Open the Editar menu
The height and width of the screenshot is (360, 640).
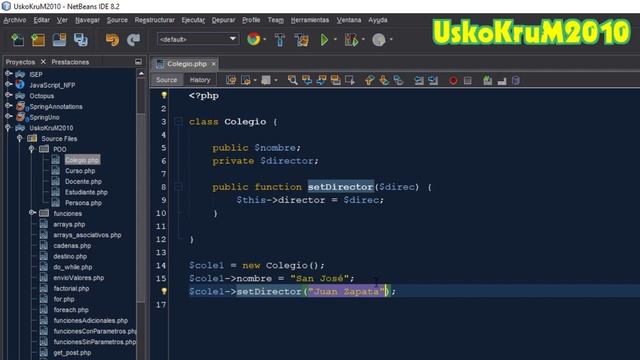(x=42, y=20)
